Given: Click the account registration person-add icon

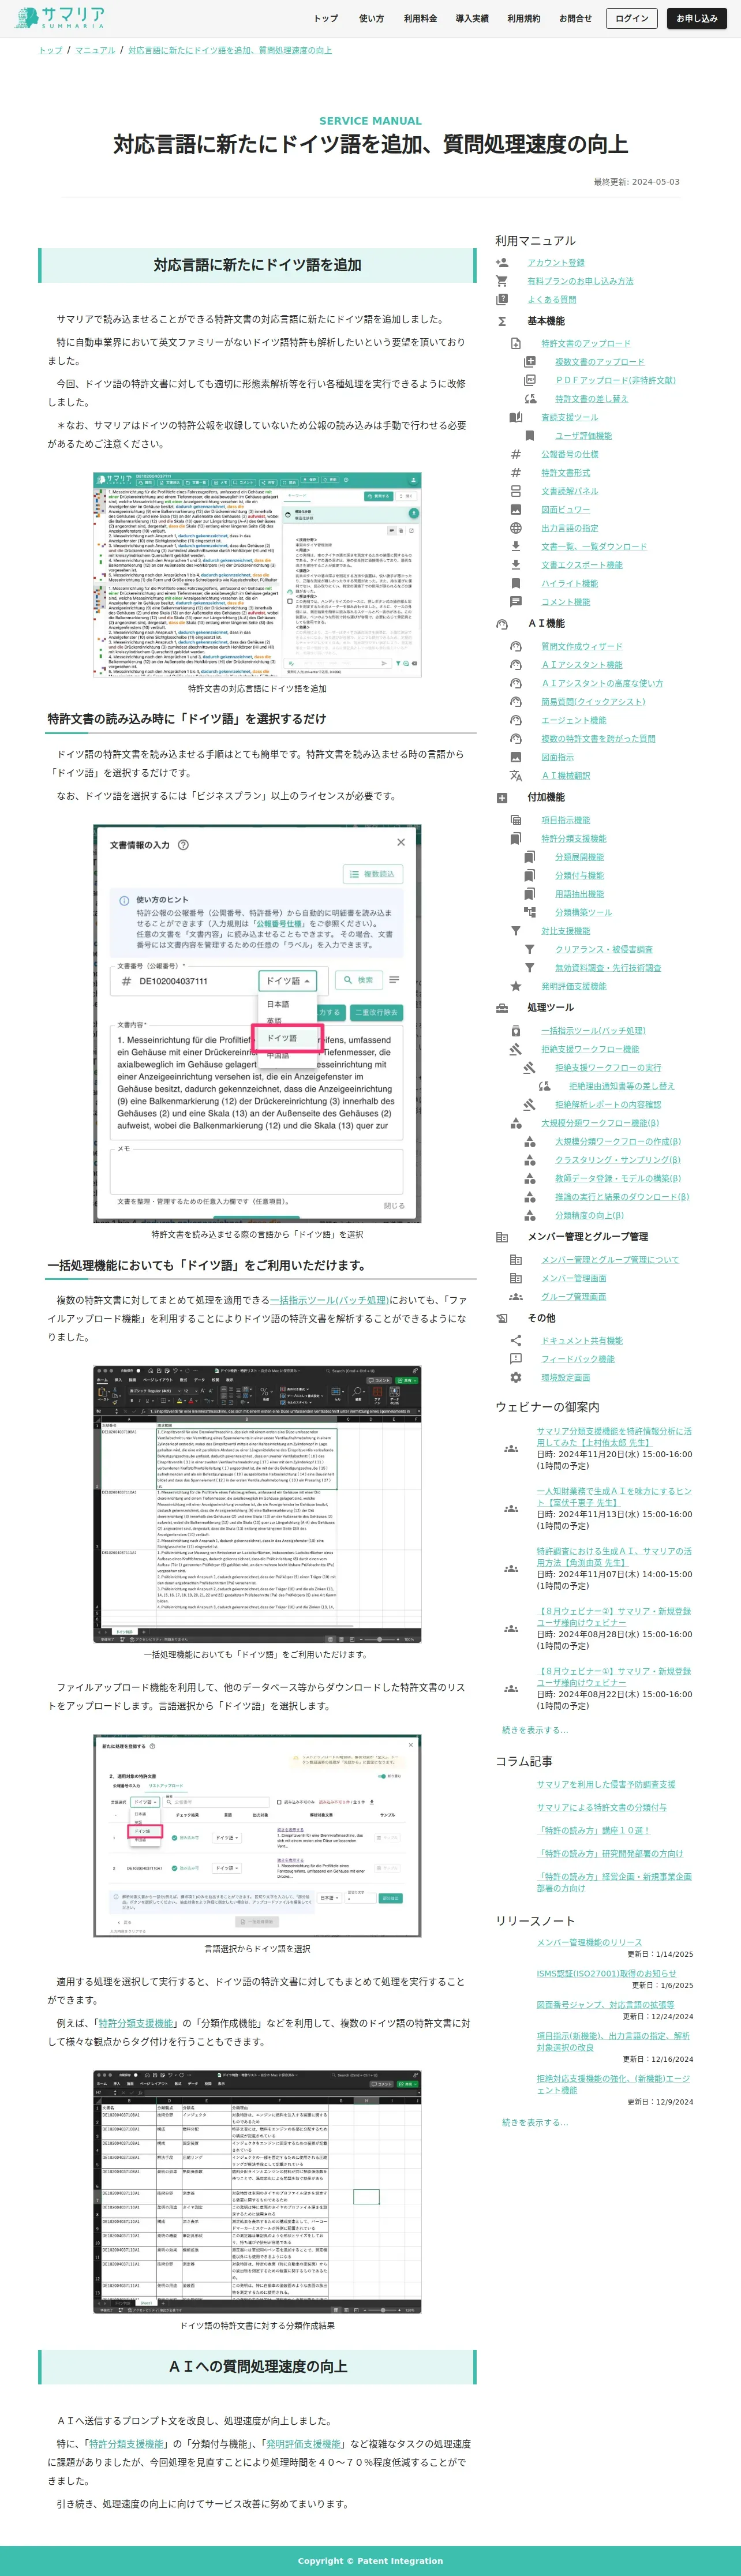Looking at the screenshot, I should [502, 263].
